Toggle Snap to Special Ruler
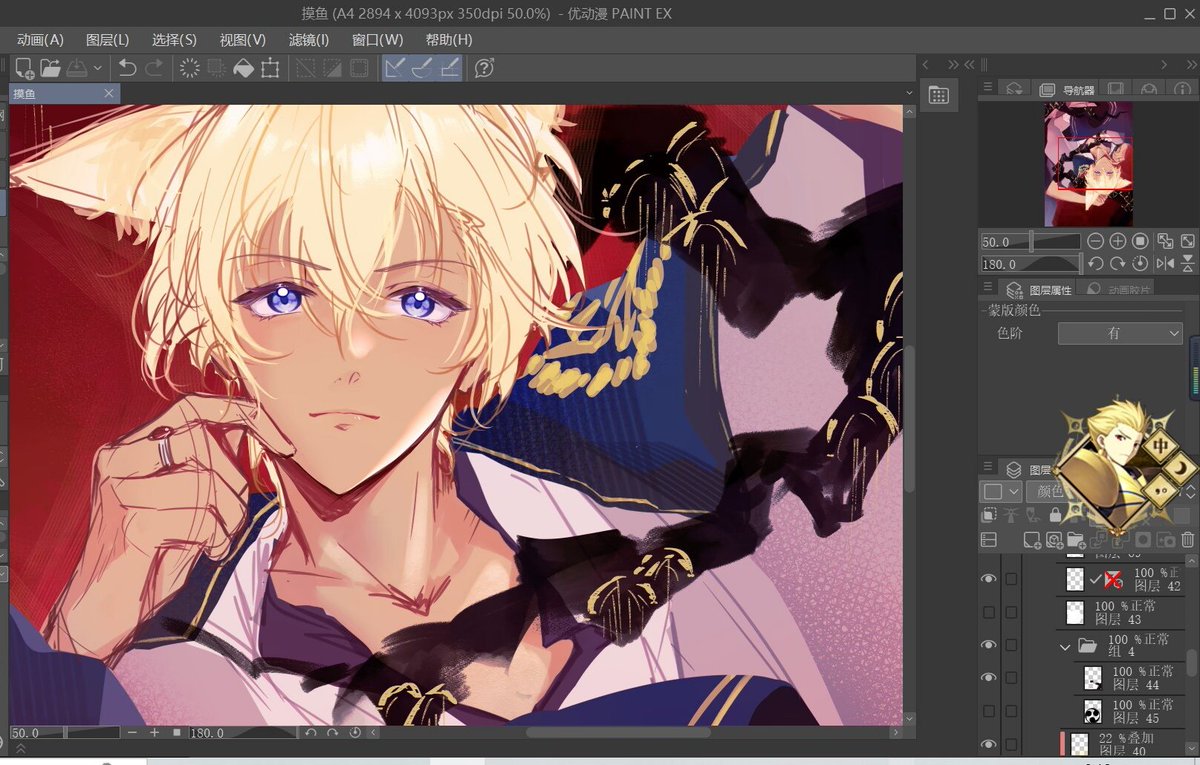 click(x=422, y=68)
